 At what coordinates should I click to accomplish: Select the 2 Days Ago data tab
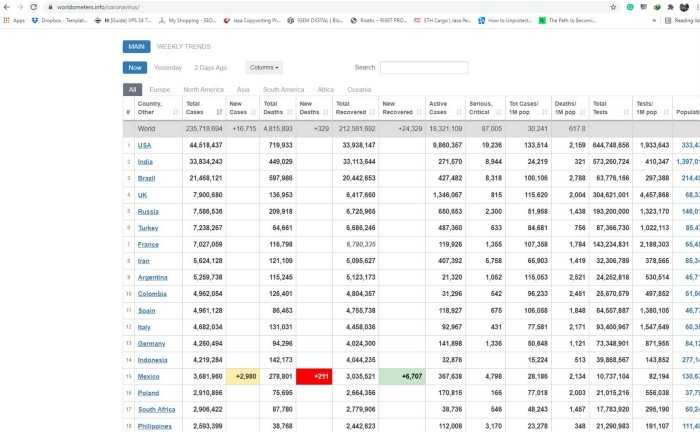click(211, 68)
